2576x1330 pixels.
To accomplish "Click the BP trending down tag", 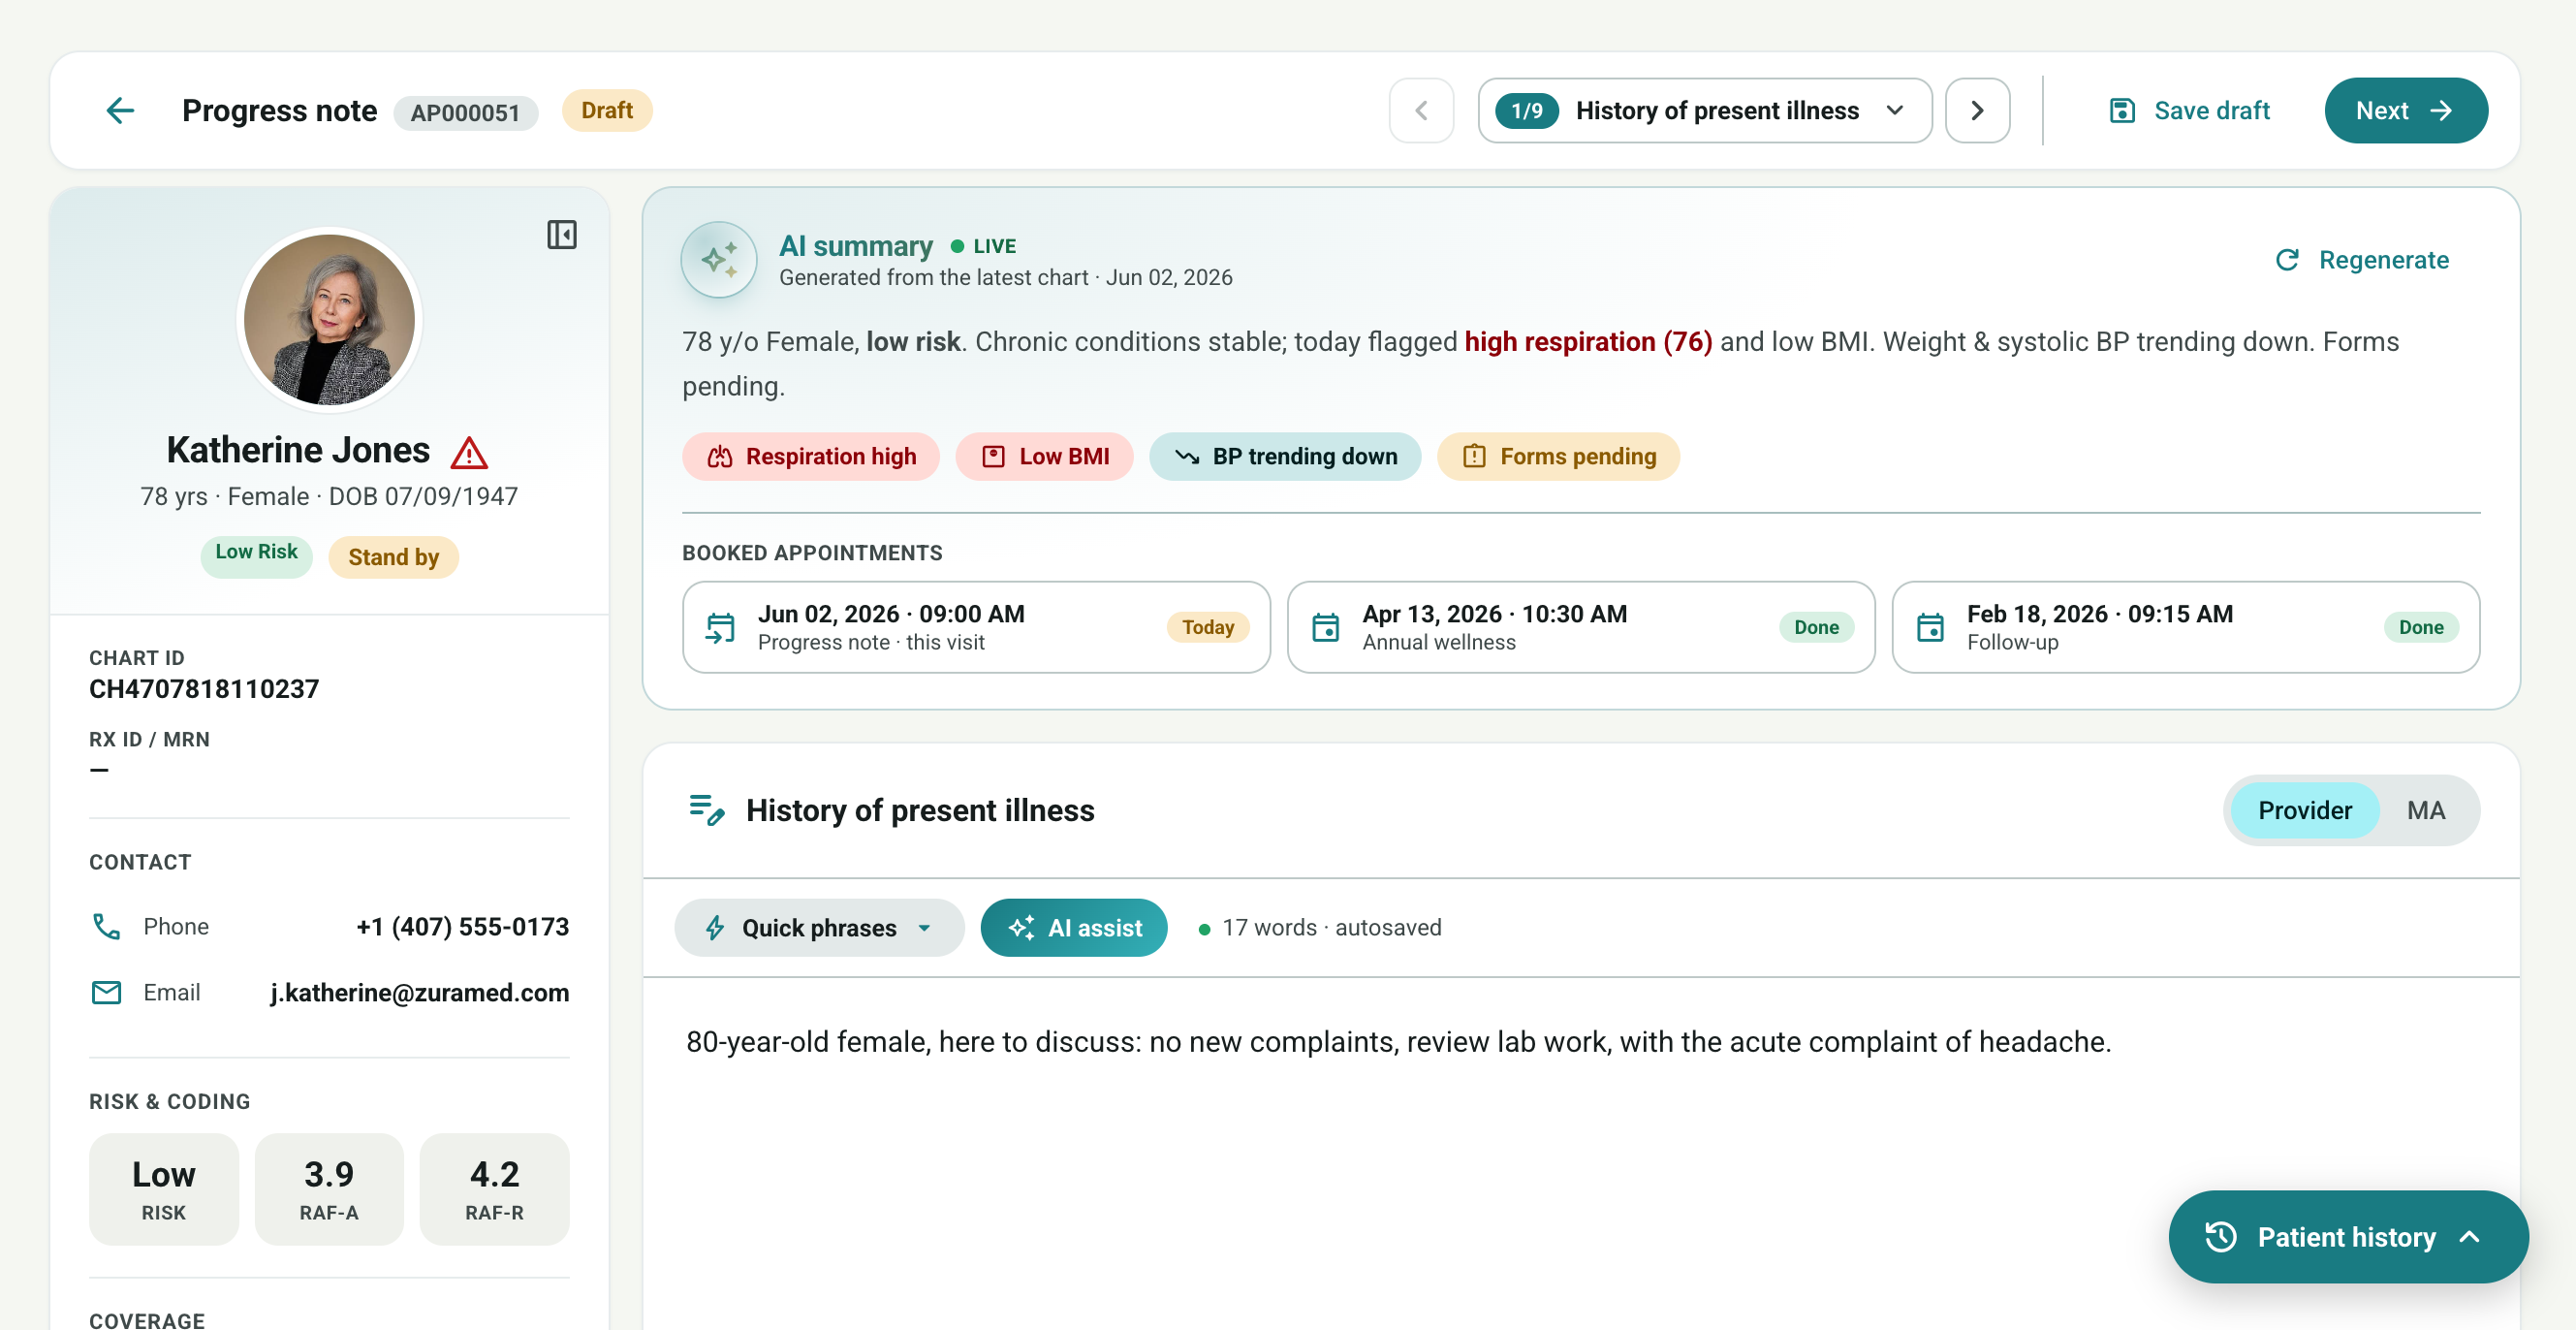I will click(x=1285, y=457).
